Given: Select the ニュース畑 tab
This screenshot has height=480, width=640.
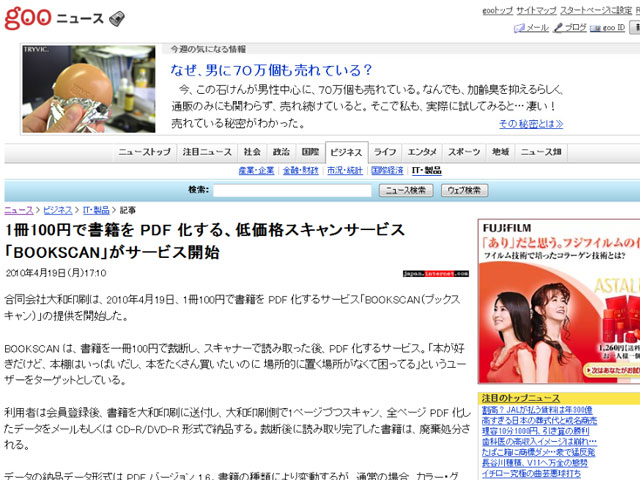Looking at the screenshot, I should tap(541, 152).
